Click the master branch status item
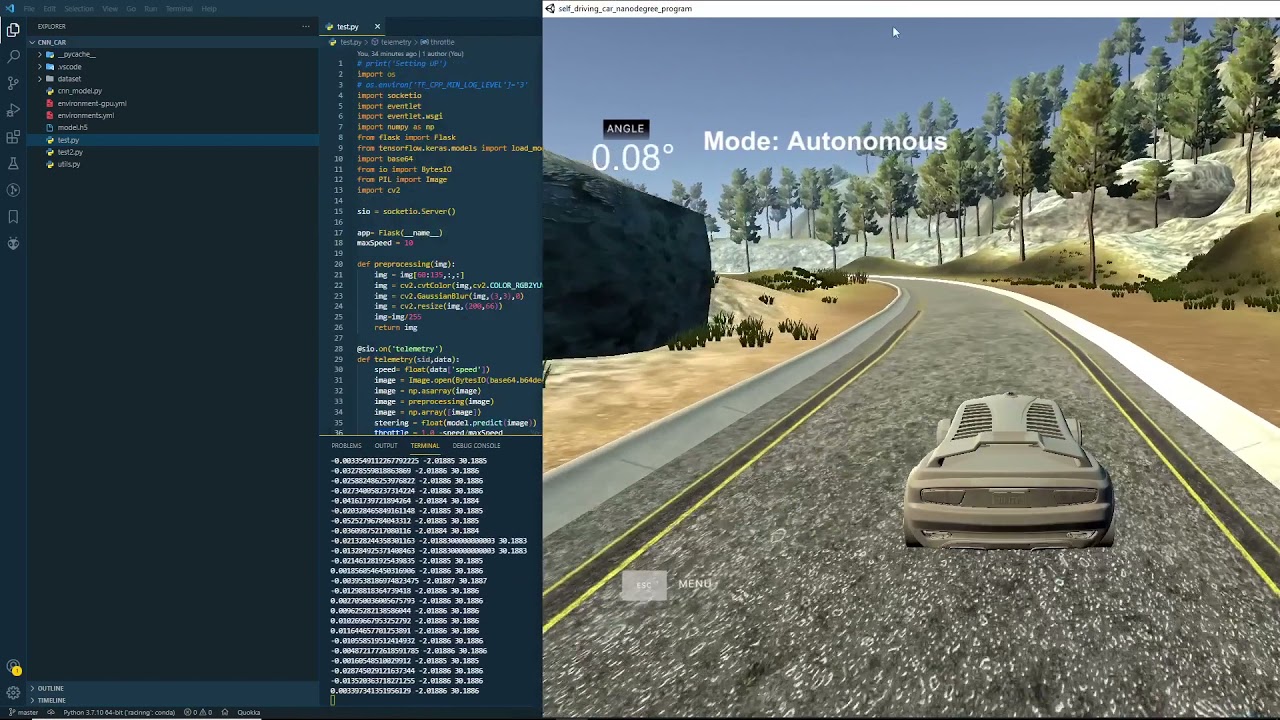 coord(22,712)
